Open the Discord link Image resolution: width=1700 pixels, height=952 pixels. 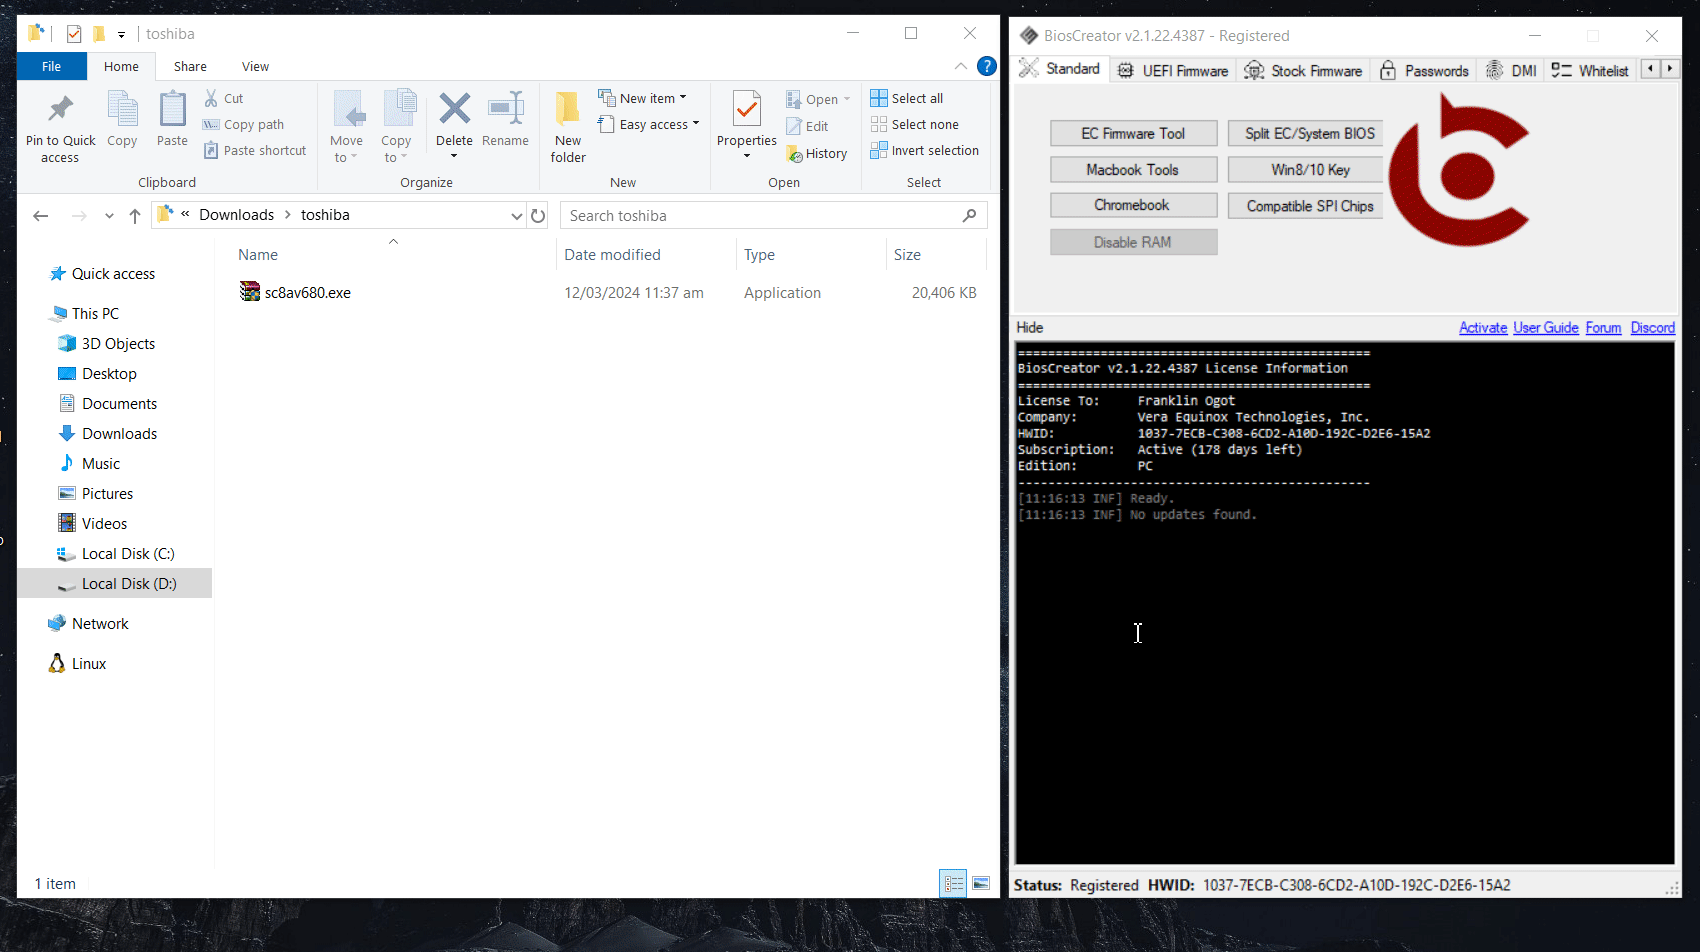(1652, 327)
